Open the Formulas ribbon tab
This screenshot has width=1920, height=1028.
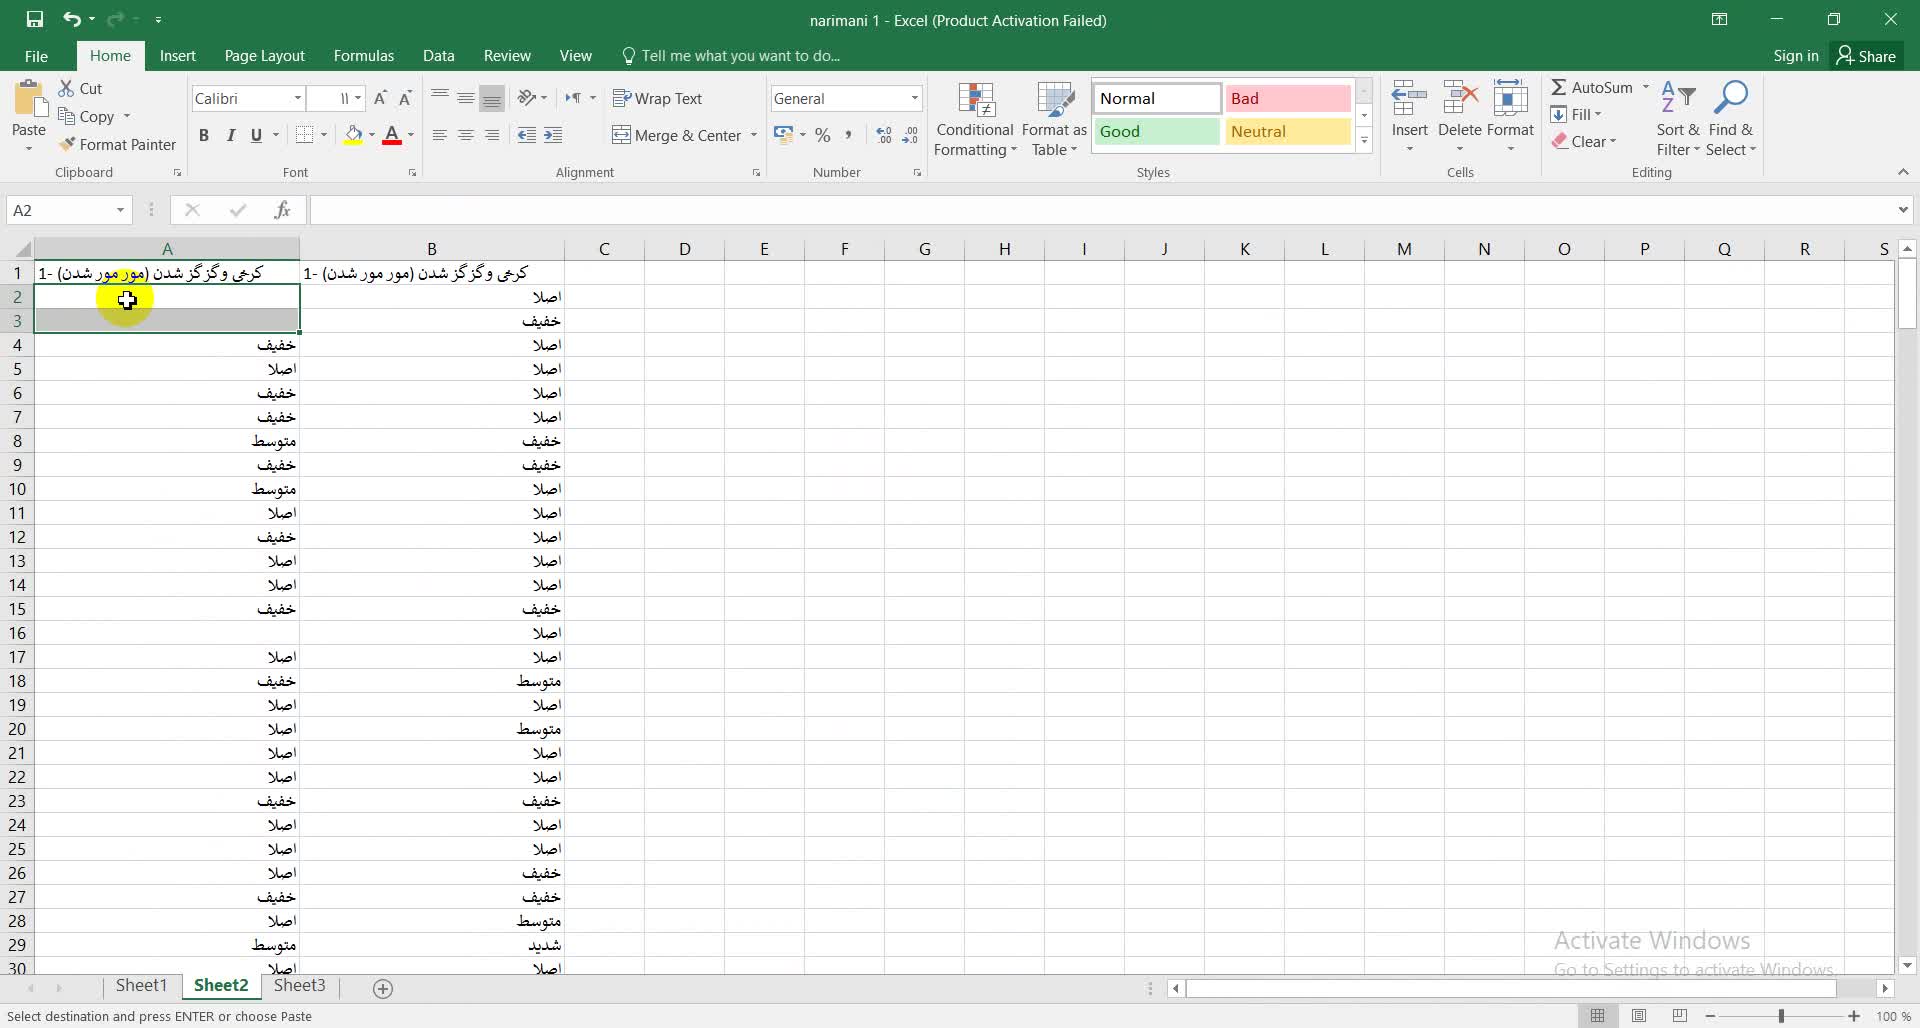363,56
